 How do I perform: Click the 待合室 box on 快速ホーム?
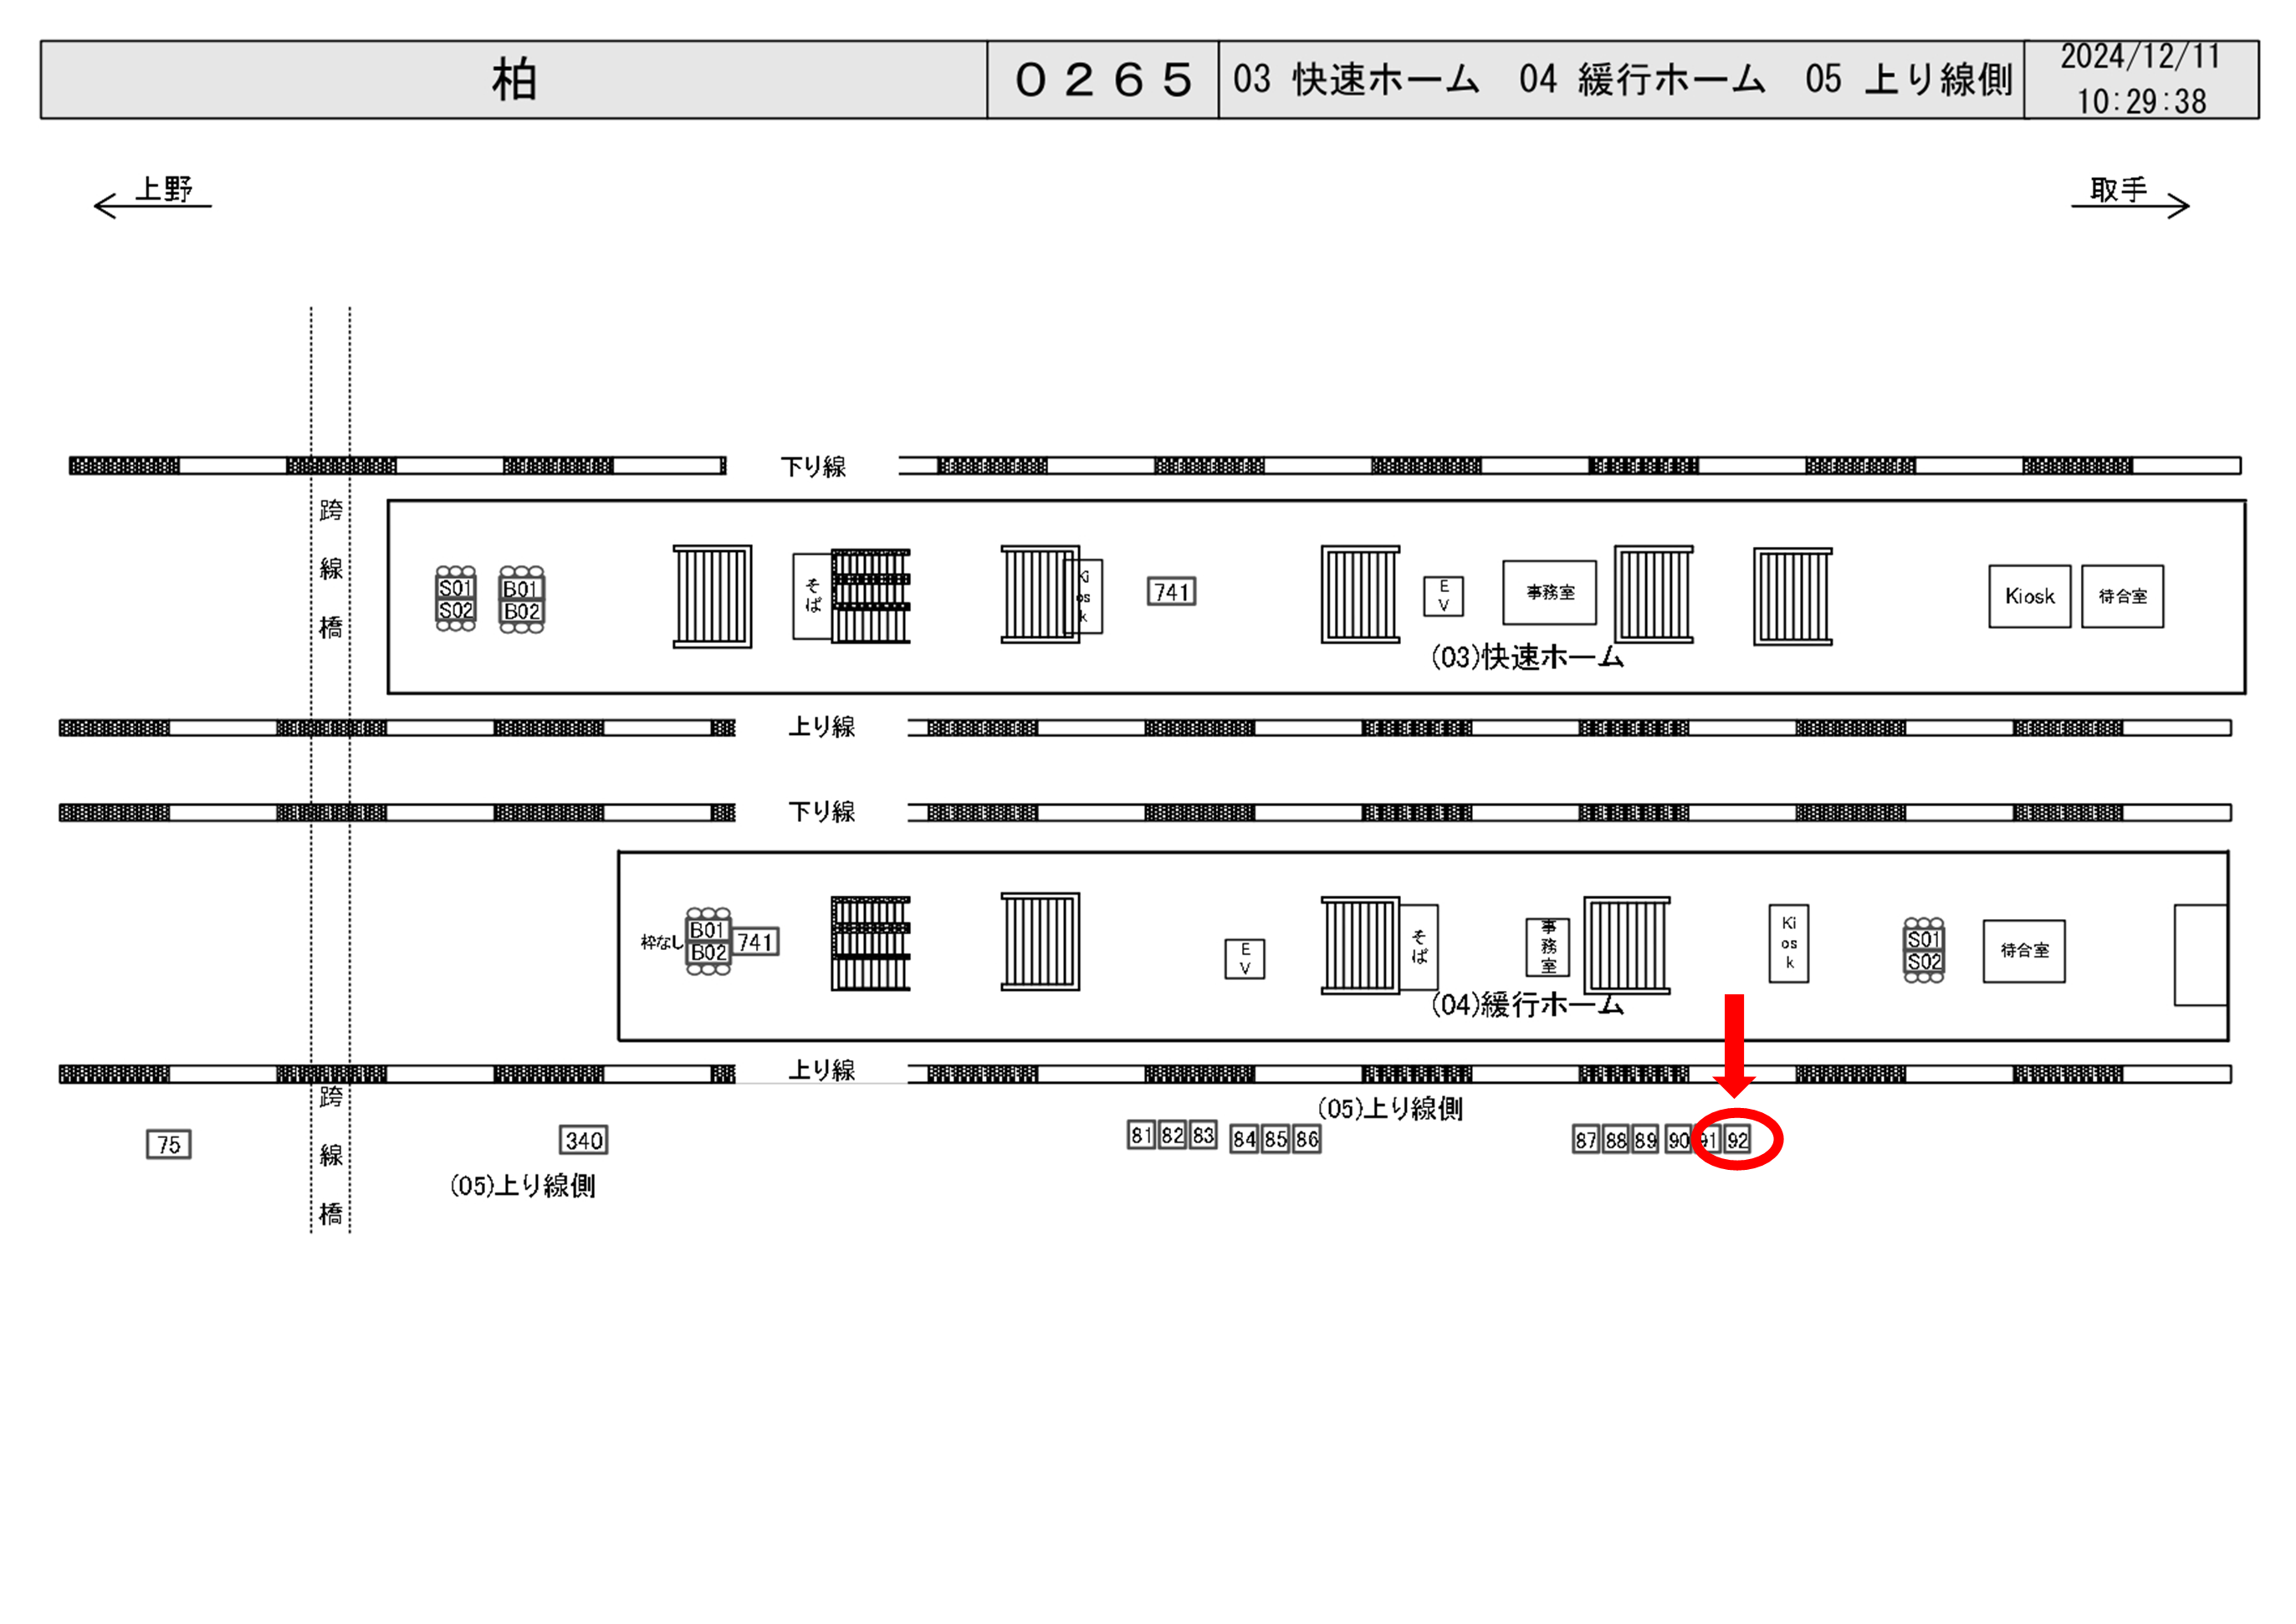click(x=2122, y=596)
